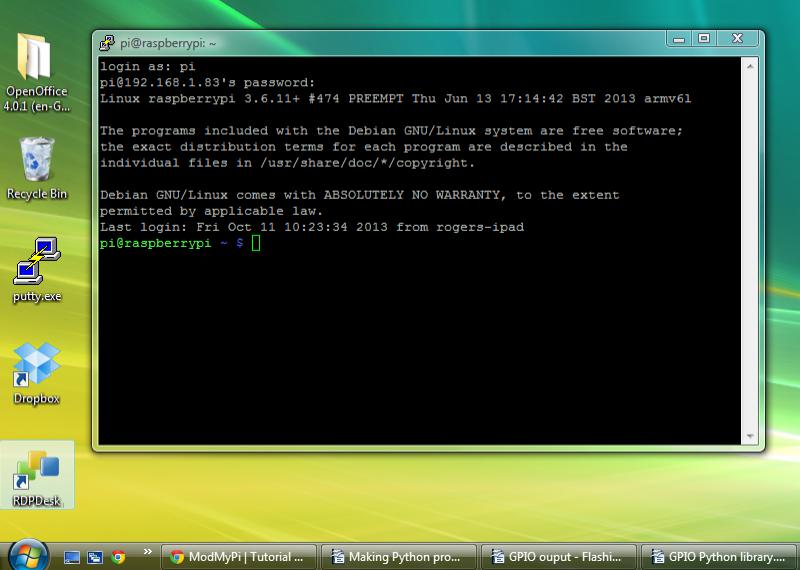
Task: Click the terminal scrollbar up arrow
Action: (x=750, y=65)
